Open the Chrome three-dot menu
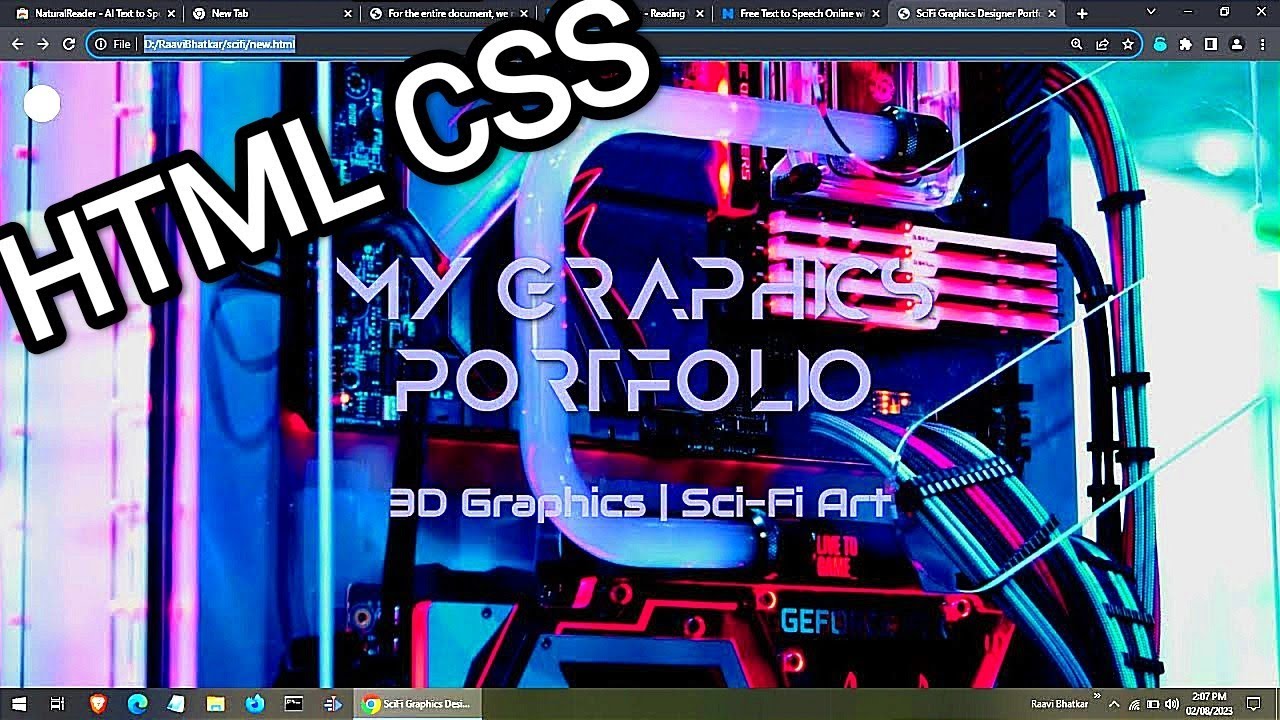1280x720 pixels. click(x=1263, y=44)
